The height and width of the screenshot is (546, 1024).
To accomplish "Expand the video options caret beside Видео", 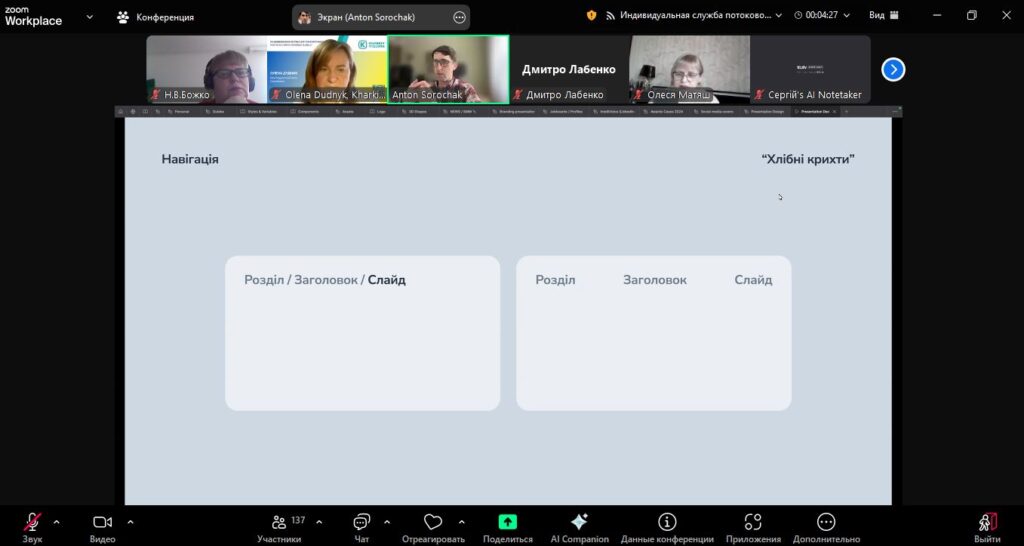I will coord(130,522).
